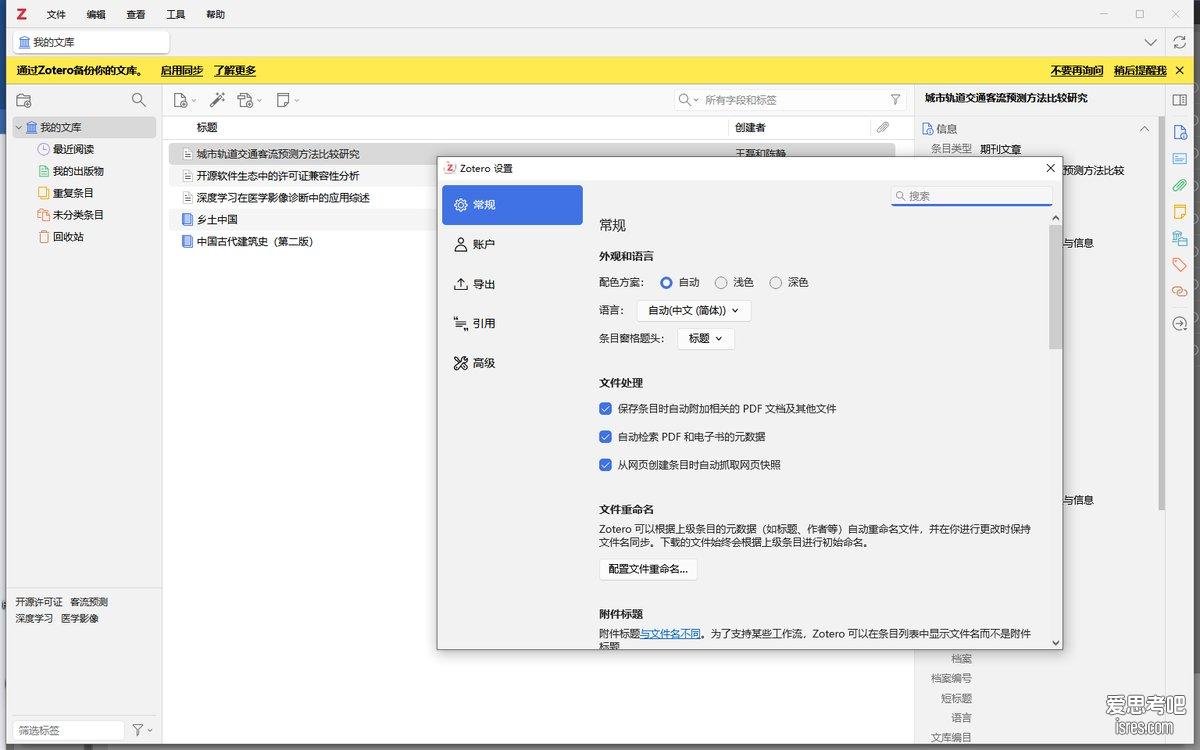This screenshot has height=750, width=1200.
Task: Open tab list dropdown chevron at top right
Action: coord(1150,42)
